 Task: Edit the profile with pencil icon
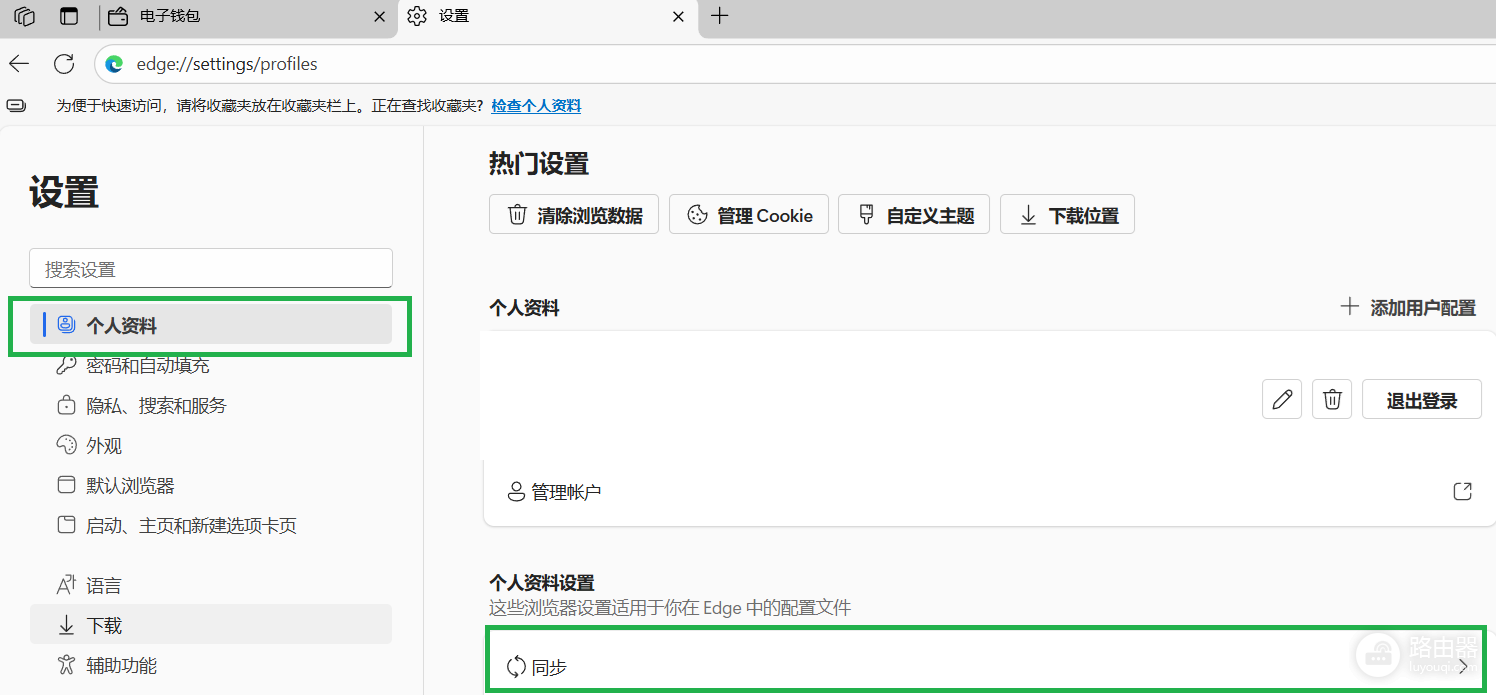[1282, 400]
